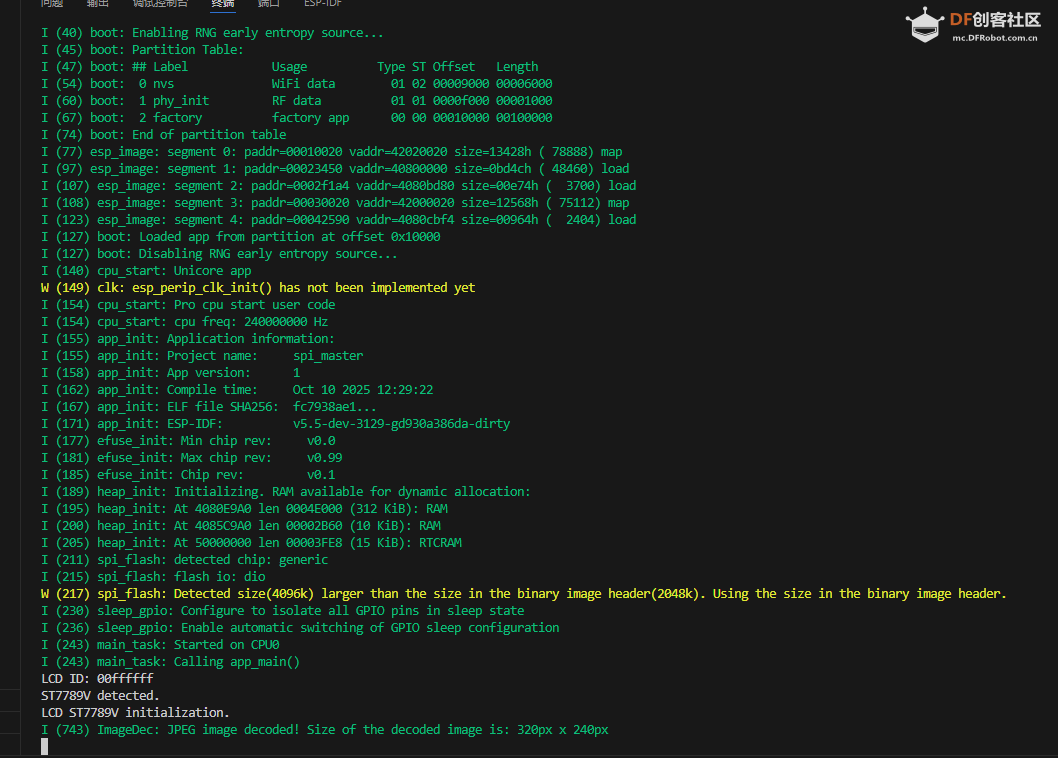
Task: Click the active 终端 (Terminal) tab
Action: tap(223, 3)
